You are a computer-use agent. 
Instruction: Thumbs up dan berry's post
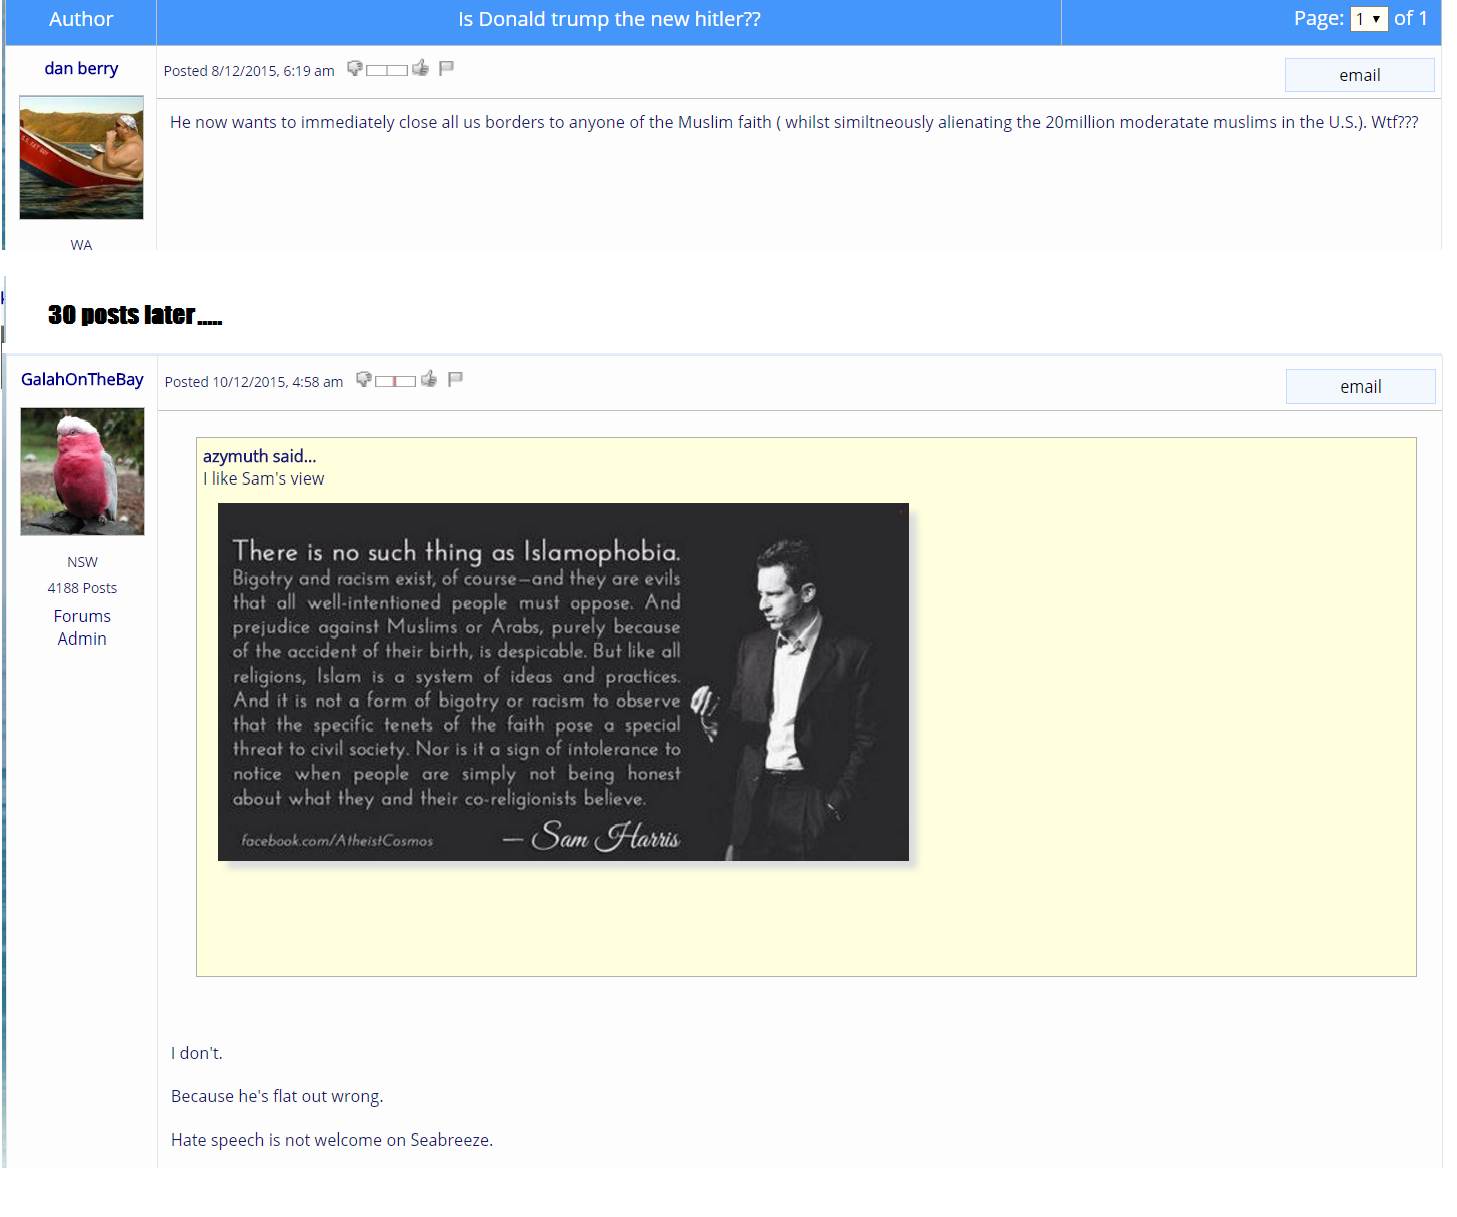click(x=420, y=68)
